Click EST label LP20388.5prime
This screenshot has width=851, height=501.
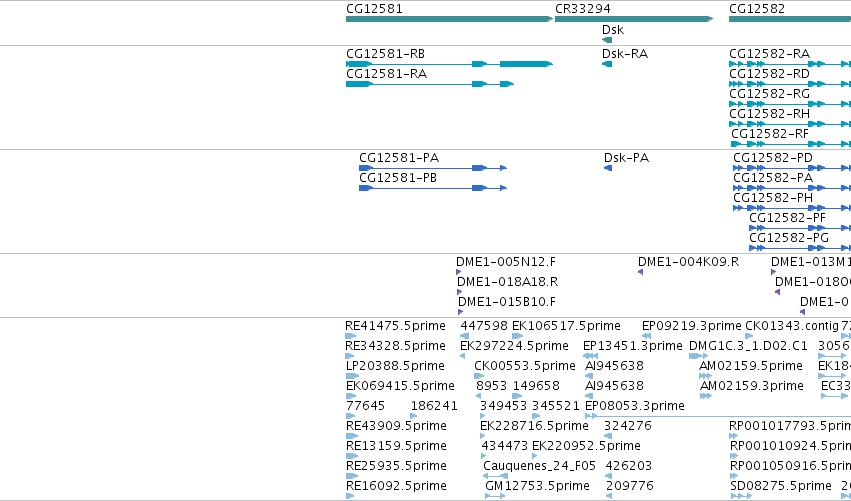click(x=395, y=366)
